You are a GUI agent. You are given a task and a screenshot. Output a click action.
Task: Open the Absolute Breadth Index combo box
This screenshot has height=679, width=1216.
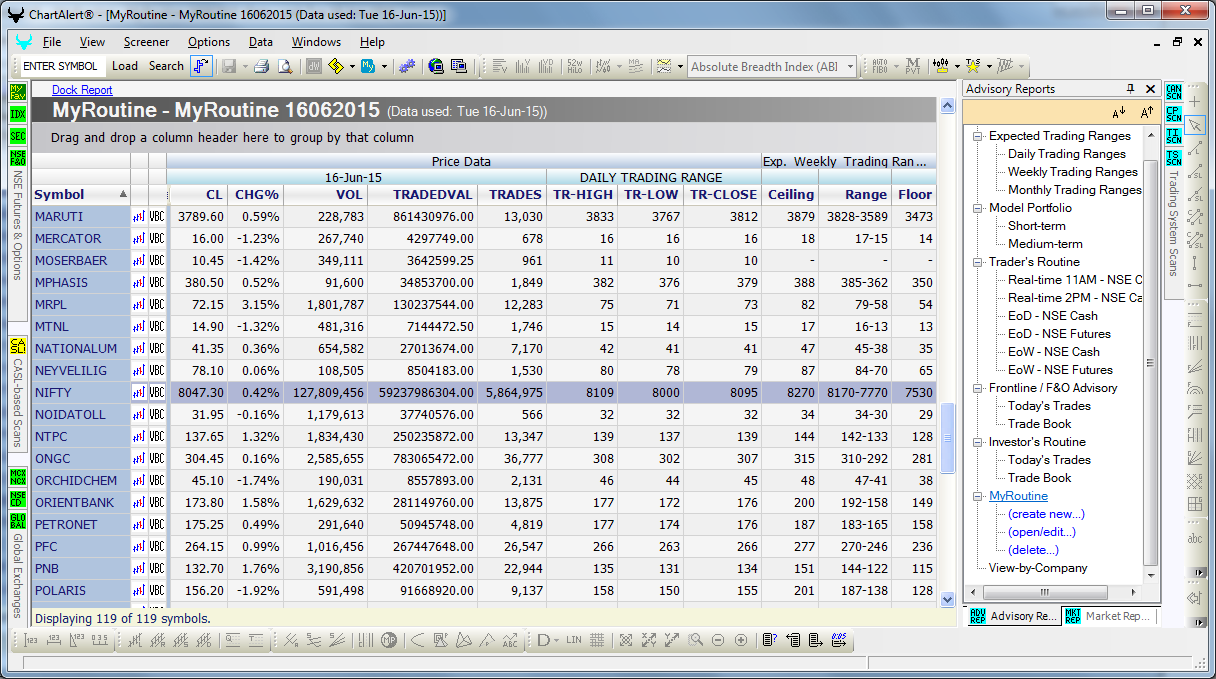(773, 67)
